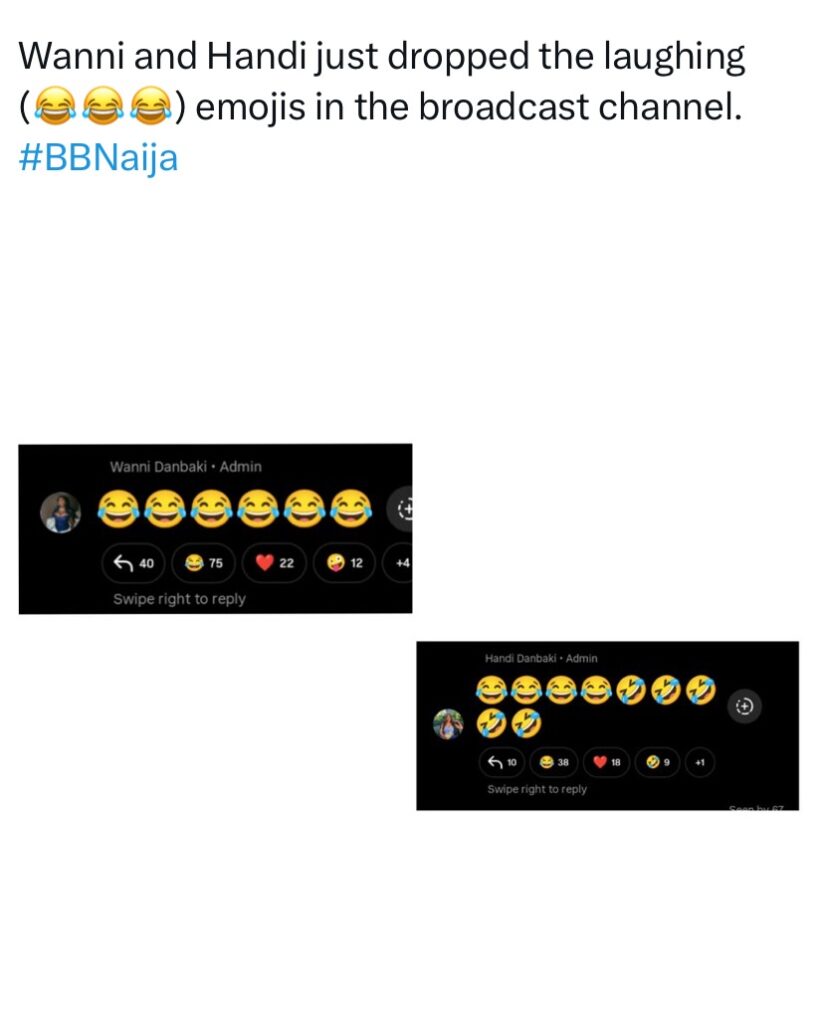Open replies count 10 on Handi's message
The image size is (824, 1024).
pyautogui.click(x=502, y=762)
